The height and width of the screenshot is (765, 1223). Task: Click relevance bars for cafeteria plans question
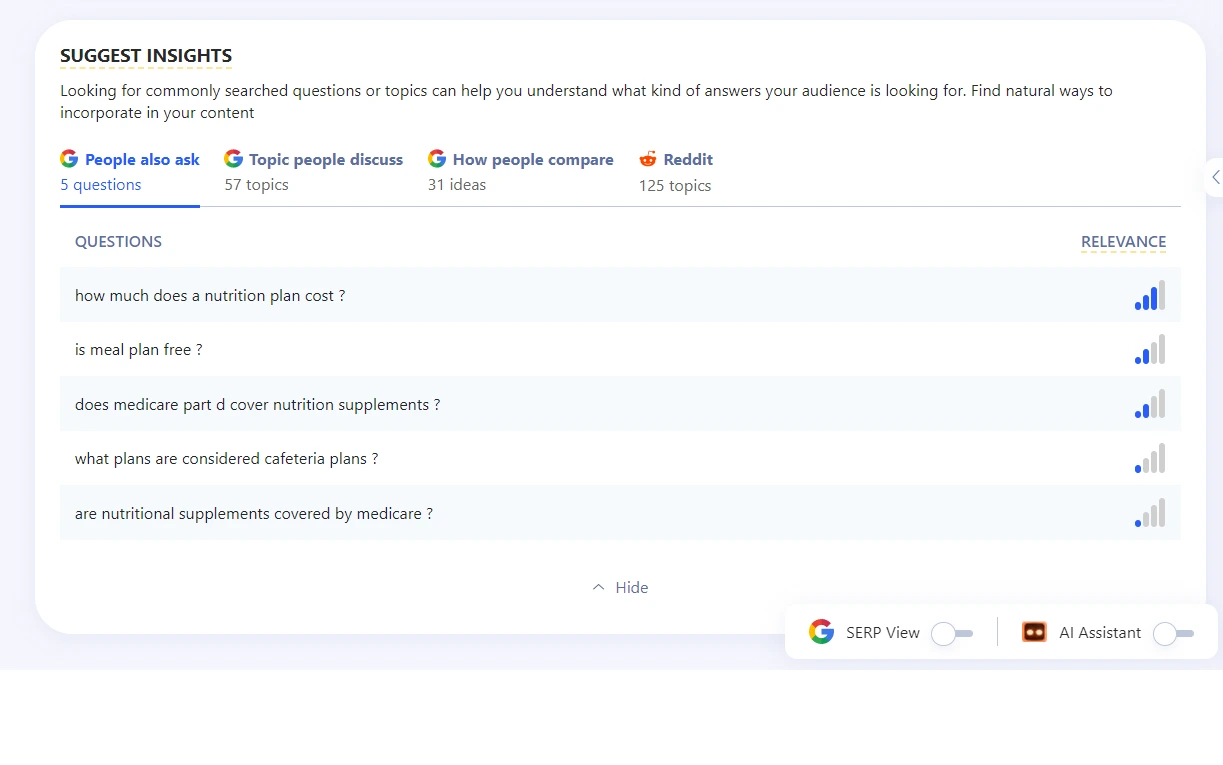(x=1149, y=459)
